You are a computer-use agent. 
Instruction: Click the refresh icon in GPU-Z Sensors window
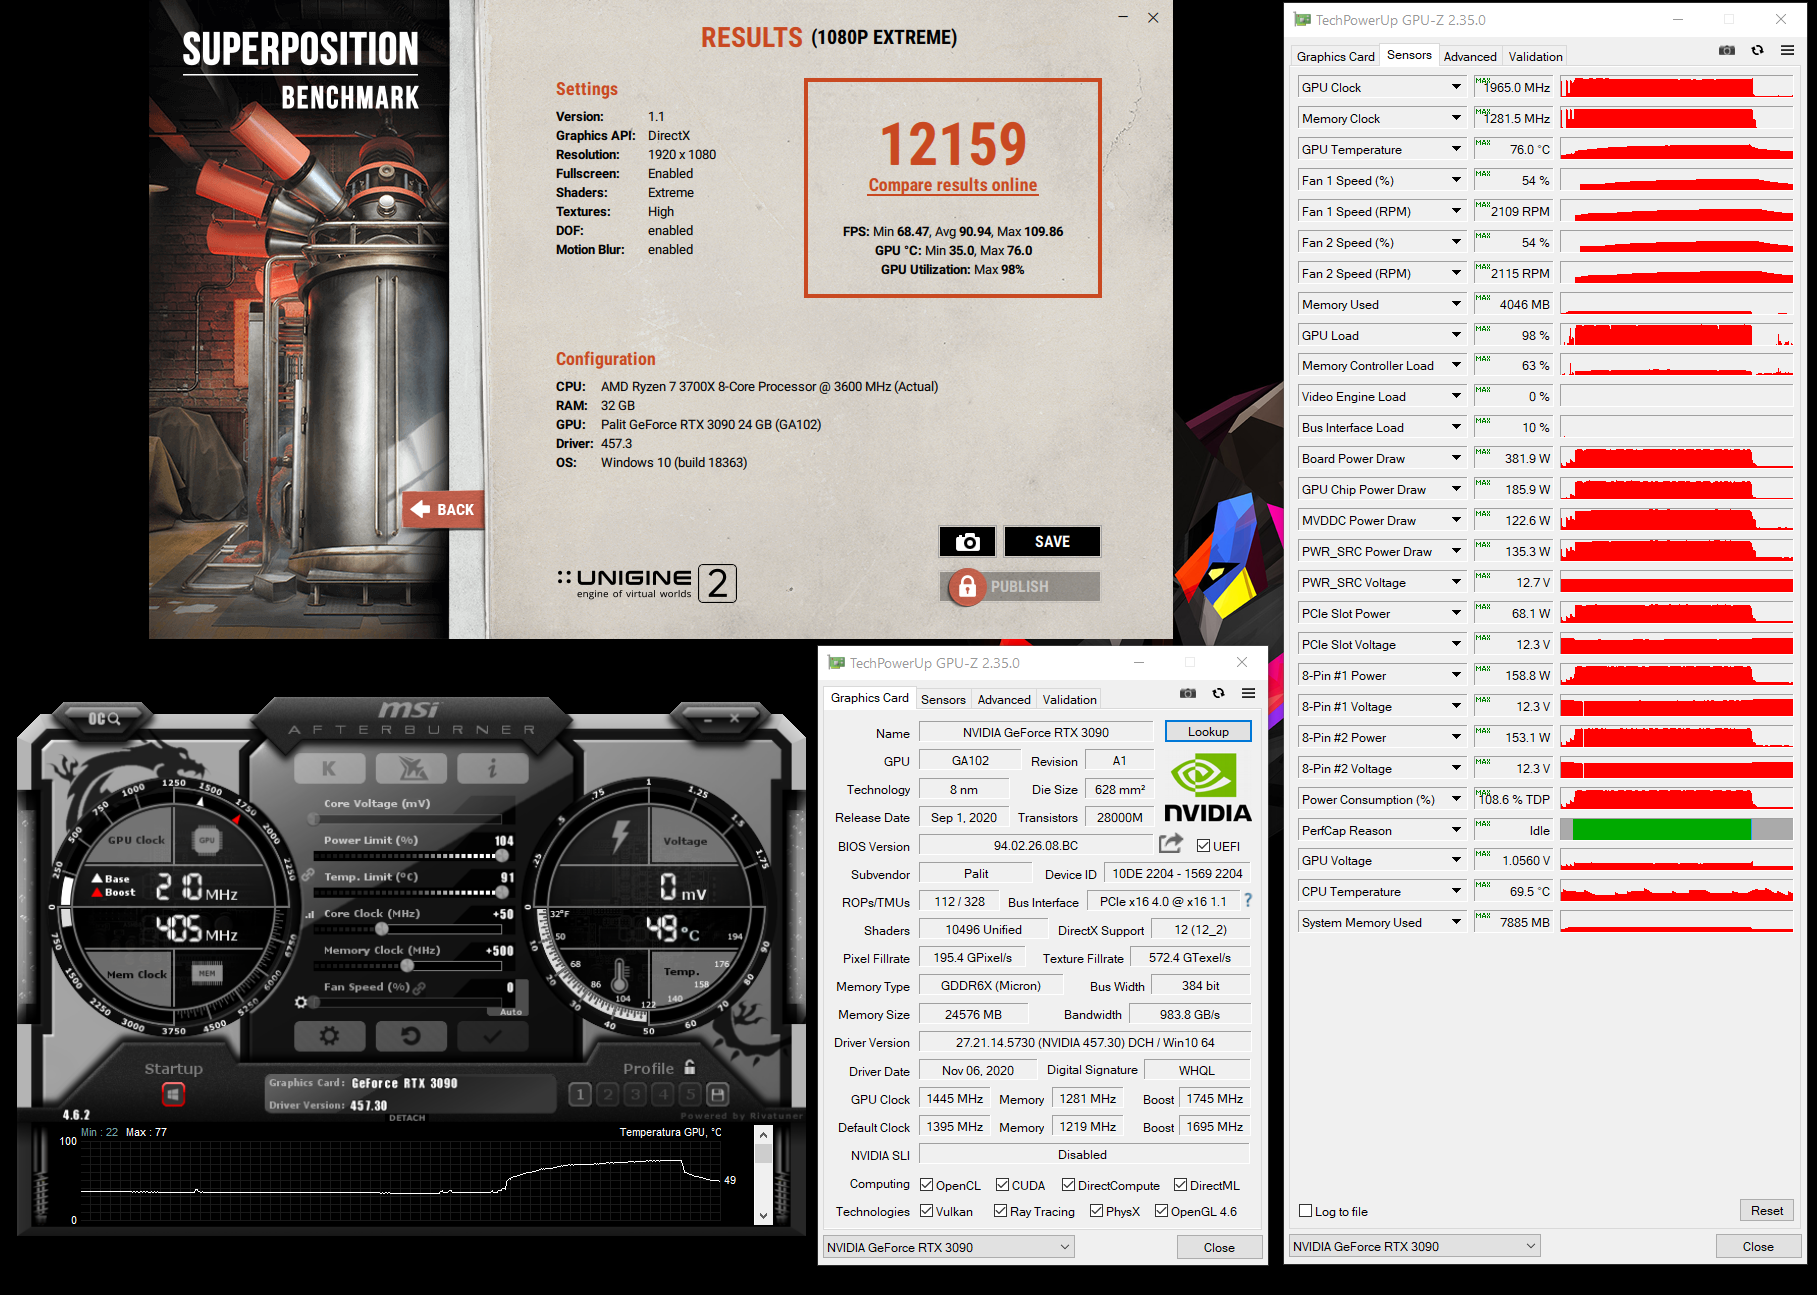coord(1757,50)
